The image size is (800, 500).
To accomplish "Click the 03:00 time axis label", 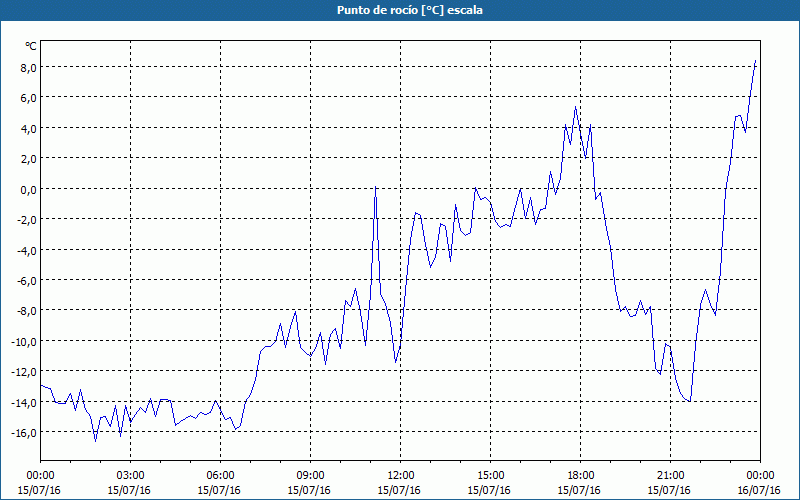I will (131, 476).
